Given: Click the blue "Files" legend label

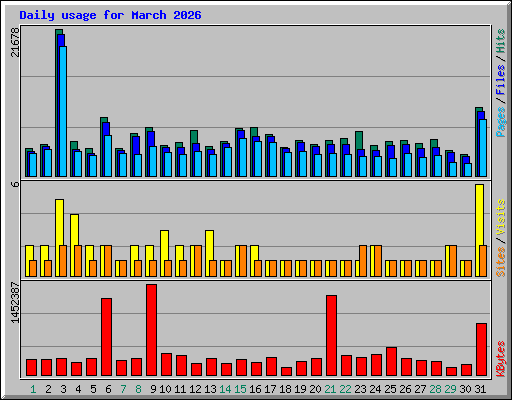Looking at the screenshot, I should pos(501,79).
